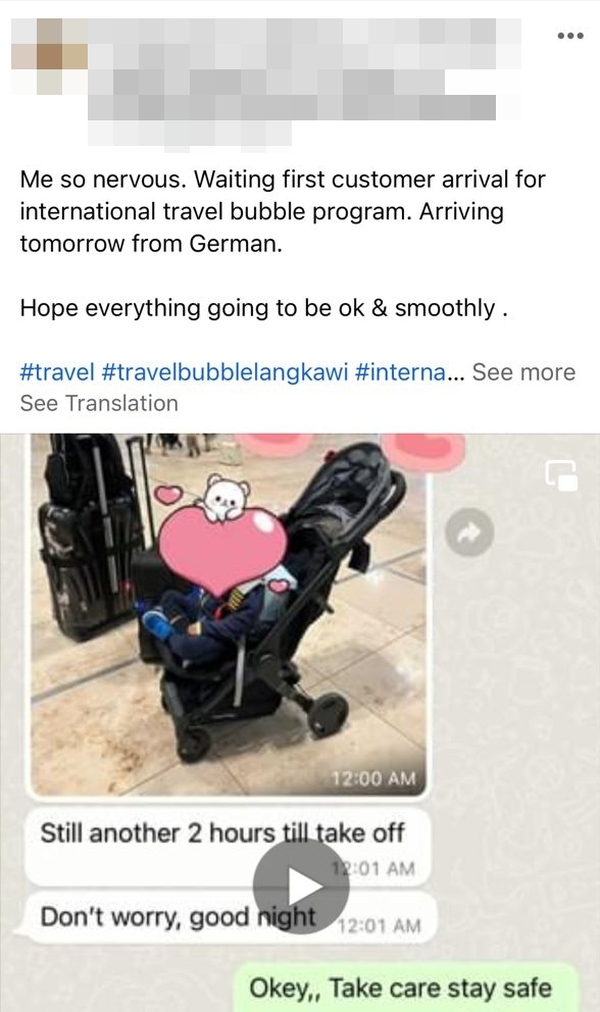Click See Translation under the post

coord(99,403)
